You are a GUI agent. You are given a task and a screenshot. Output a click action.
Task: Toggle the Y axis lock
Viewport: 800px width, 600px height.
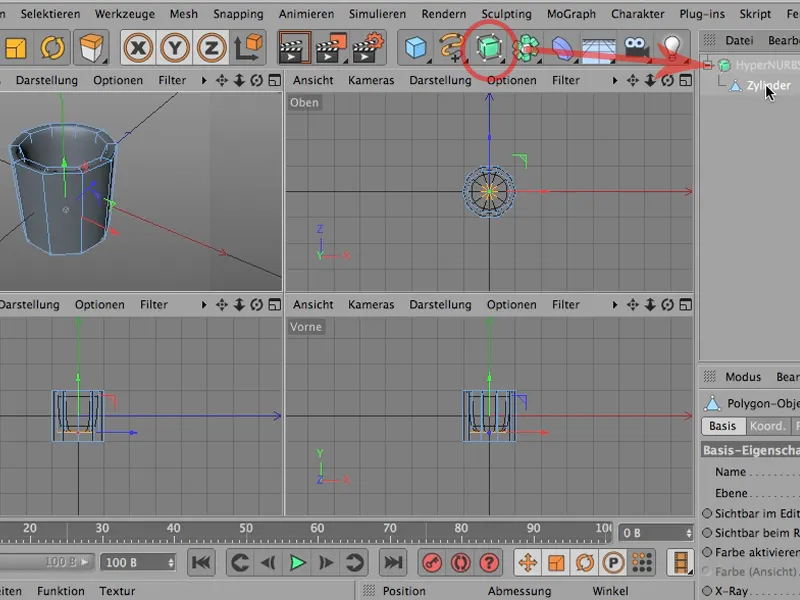[175, 48]
